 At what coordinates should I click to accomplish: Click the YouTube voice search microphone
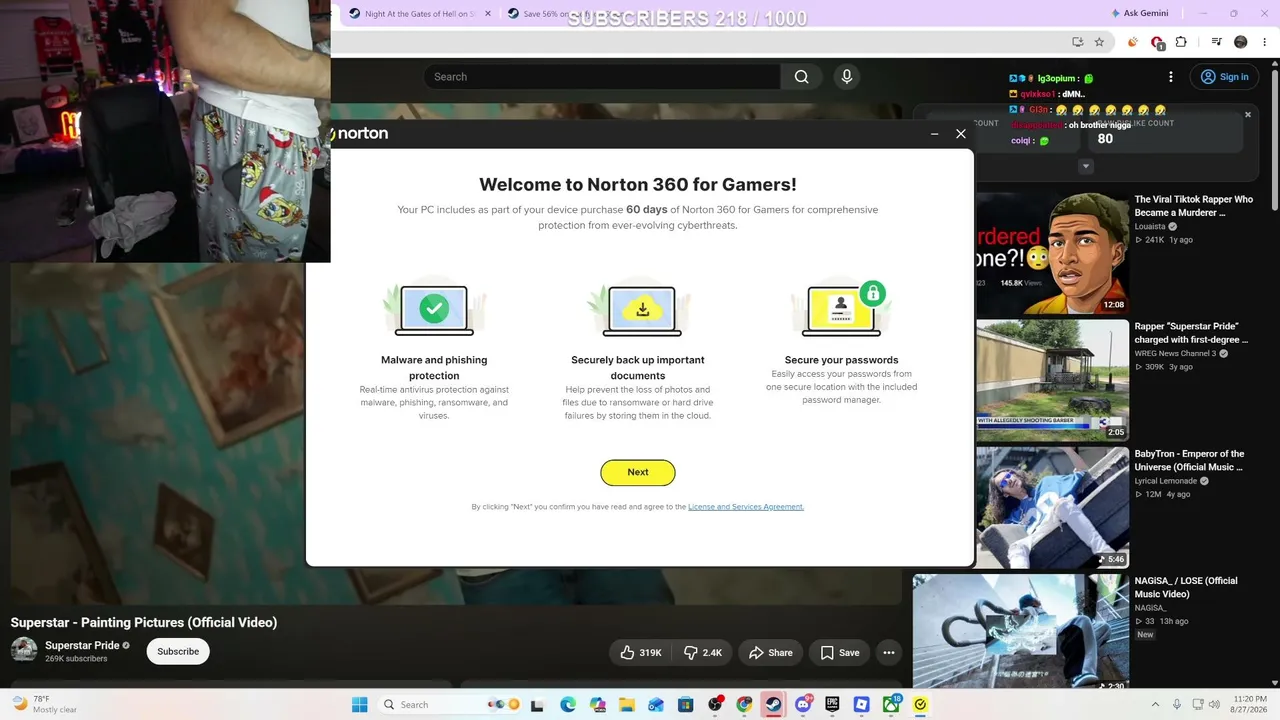tap(847, 77)
